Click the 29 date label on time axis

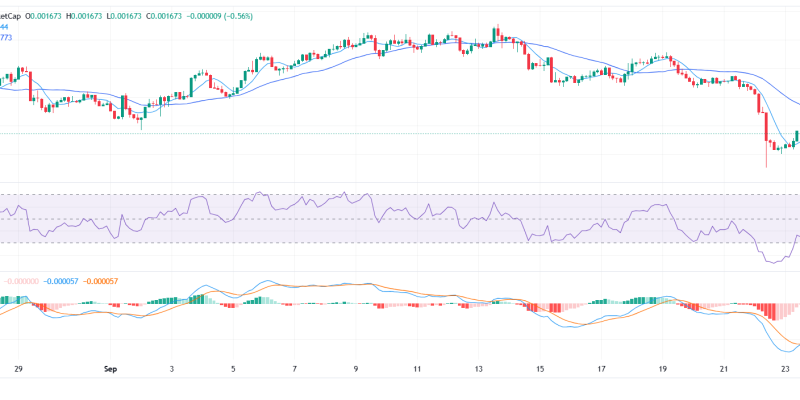tap(18, 369)
